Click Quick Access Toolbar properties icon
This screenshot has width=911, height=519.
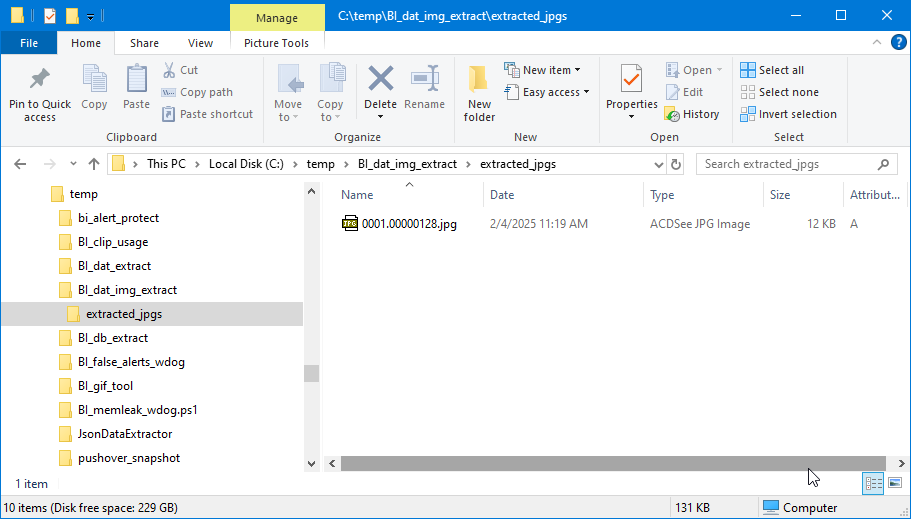click(50, 16)
